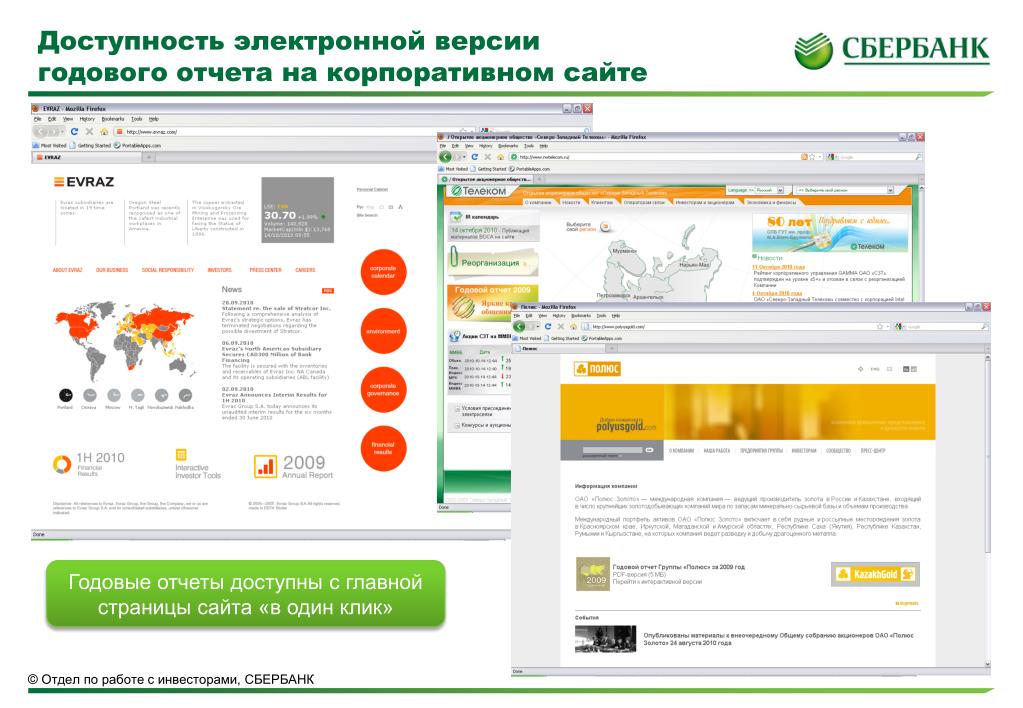Reload the page in EVRAZ Firefox window
The image size is (1023, 708).
(74, 132)
